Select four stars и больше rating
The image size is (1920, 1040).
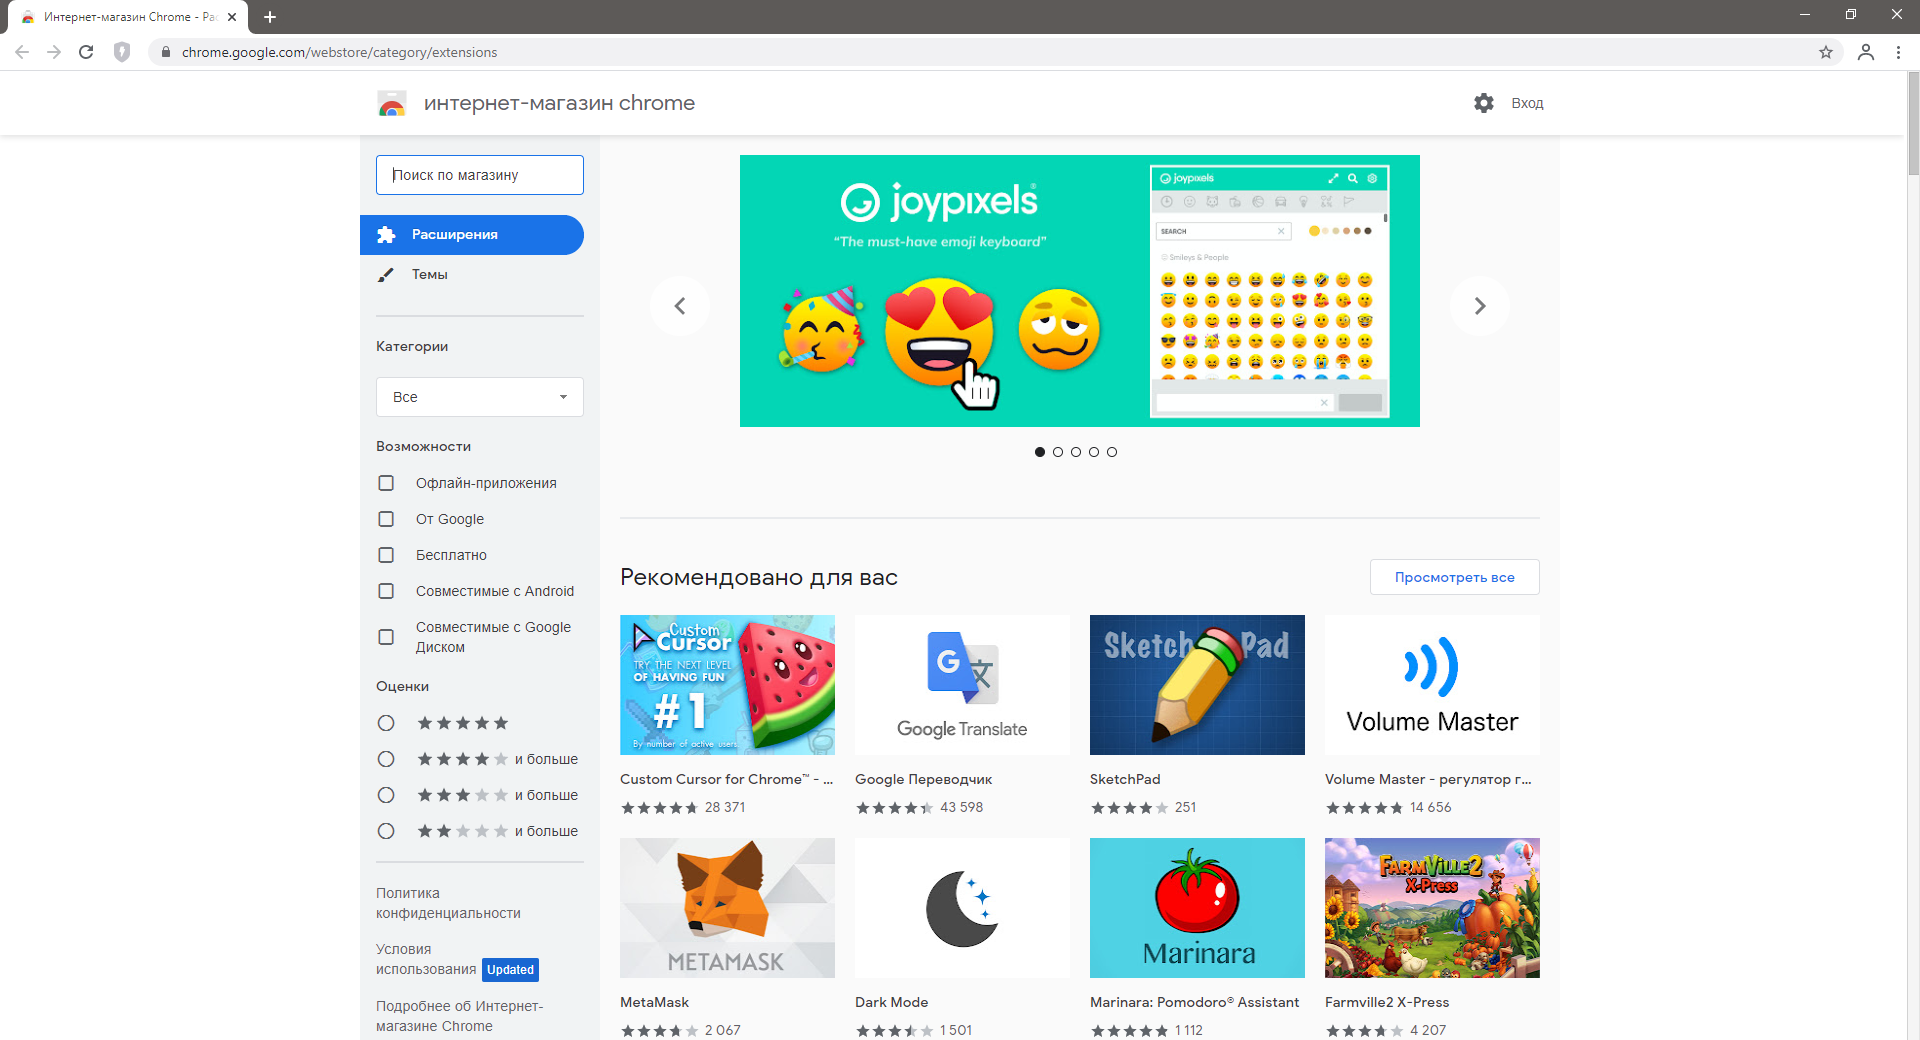[386, 759]
